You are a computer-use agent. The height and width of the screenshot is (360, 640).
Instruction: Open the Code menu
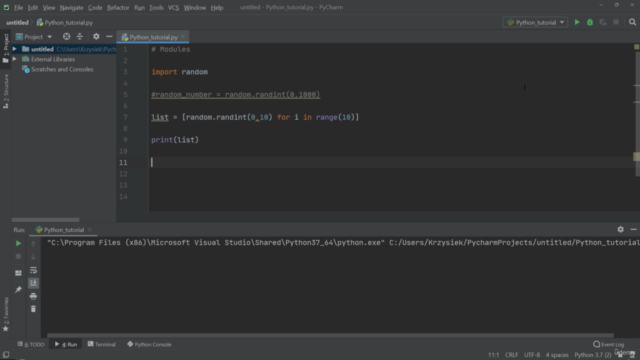[95, 7]
